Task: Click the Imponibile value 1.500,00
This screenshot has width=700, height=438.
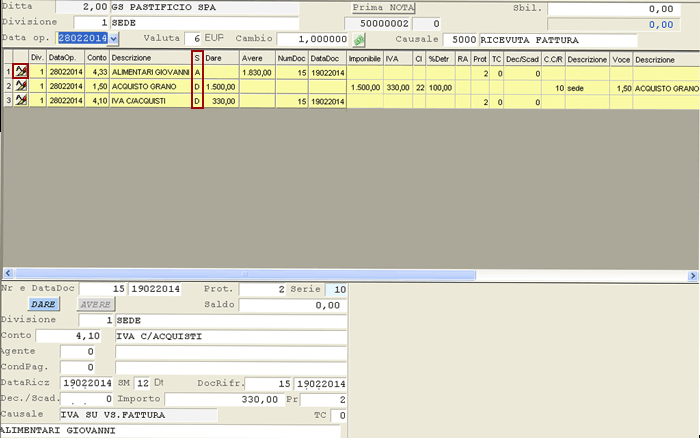Action: pos(365,88)
